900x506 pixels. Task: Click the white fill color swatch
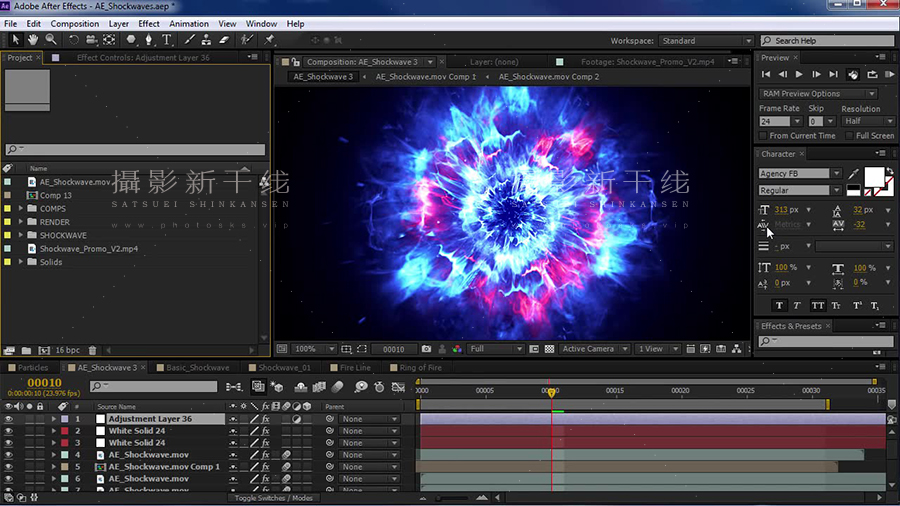(x=874, y=177)
